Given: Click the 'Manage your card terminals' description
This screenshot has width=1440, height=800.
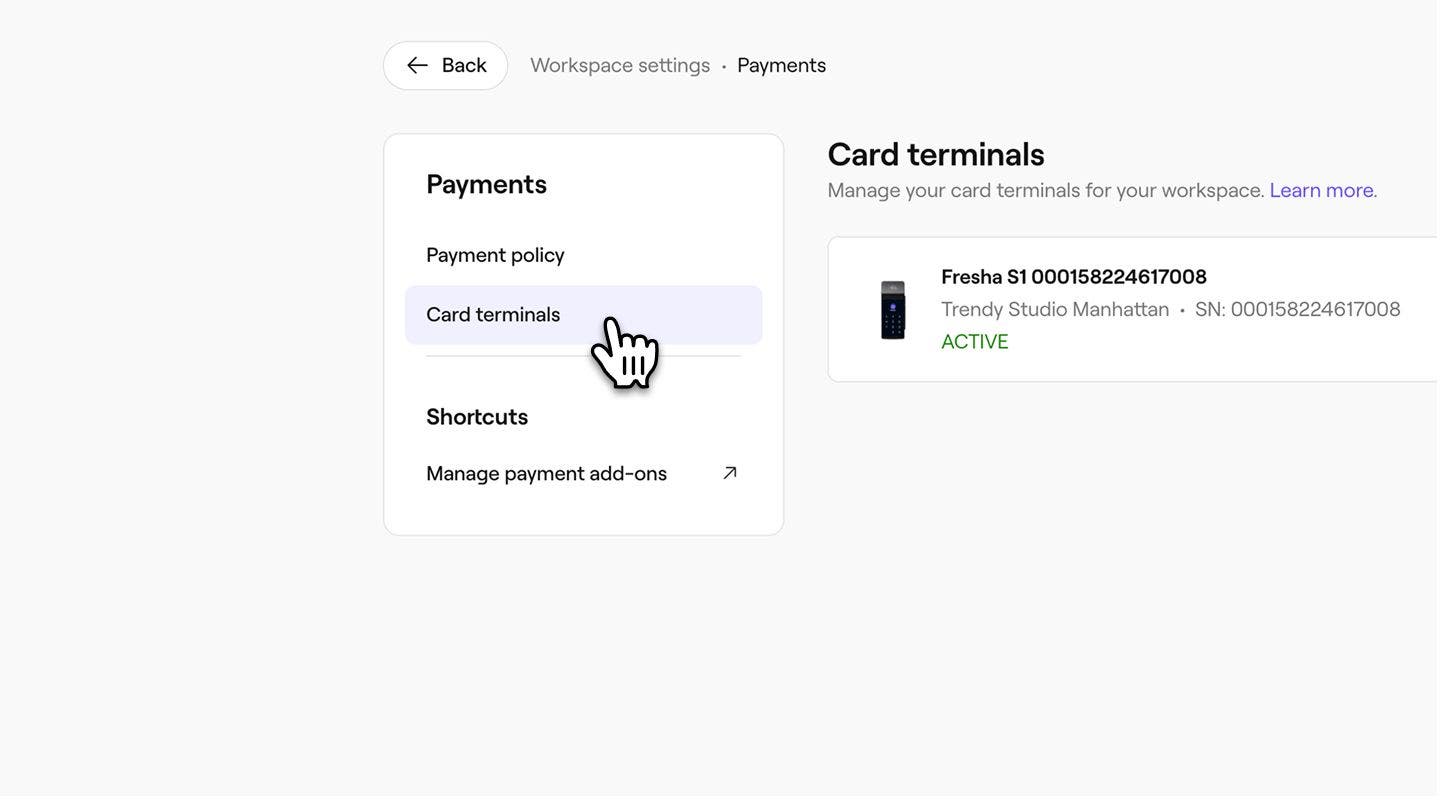Looking at the screenshot, I should [x=1046, y=190].
